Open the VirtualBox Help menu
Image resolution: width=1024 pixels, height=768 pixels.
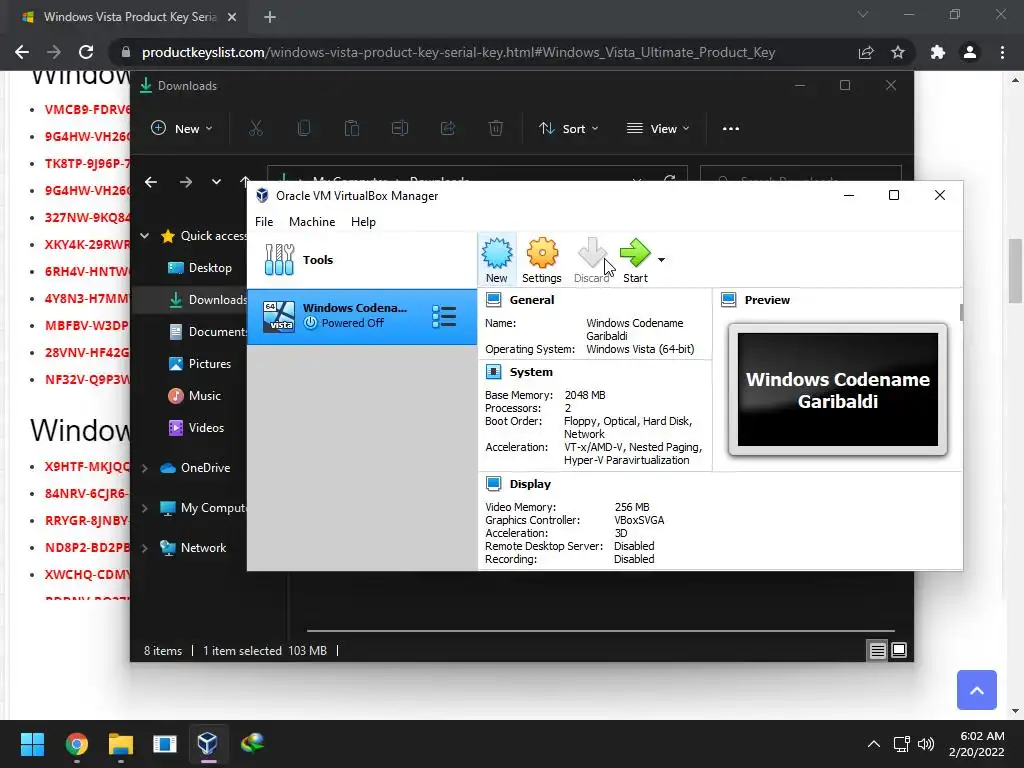pos(363,221)
